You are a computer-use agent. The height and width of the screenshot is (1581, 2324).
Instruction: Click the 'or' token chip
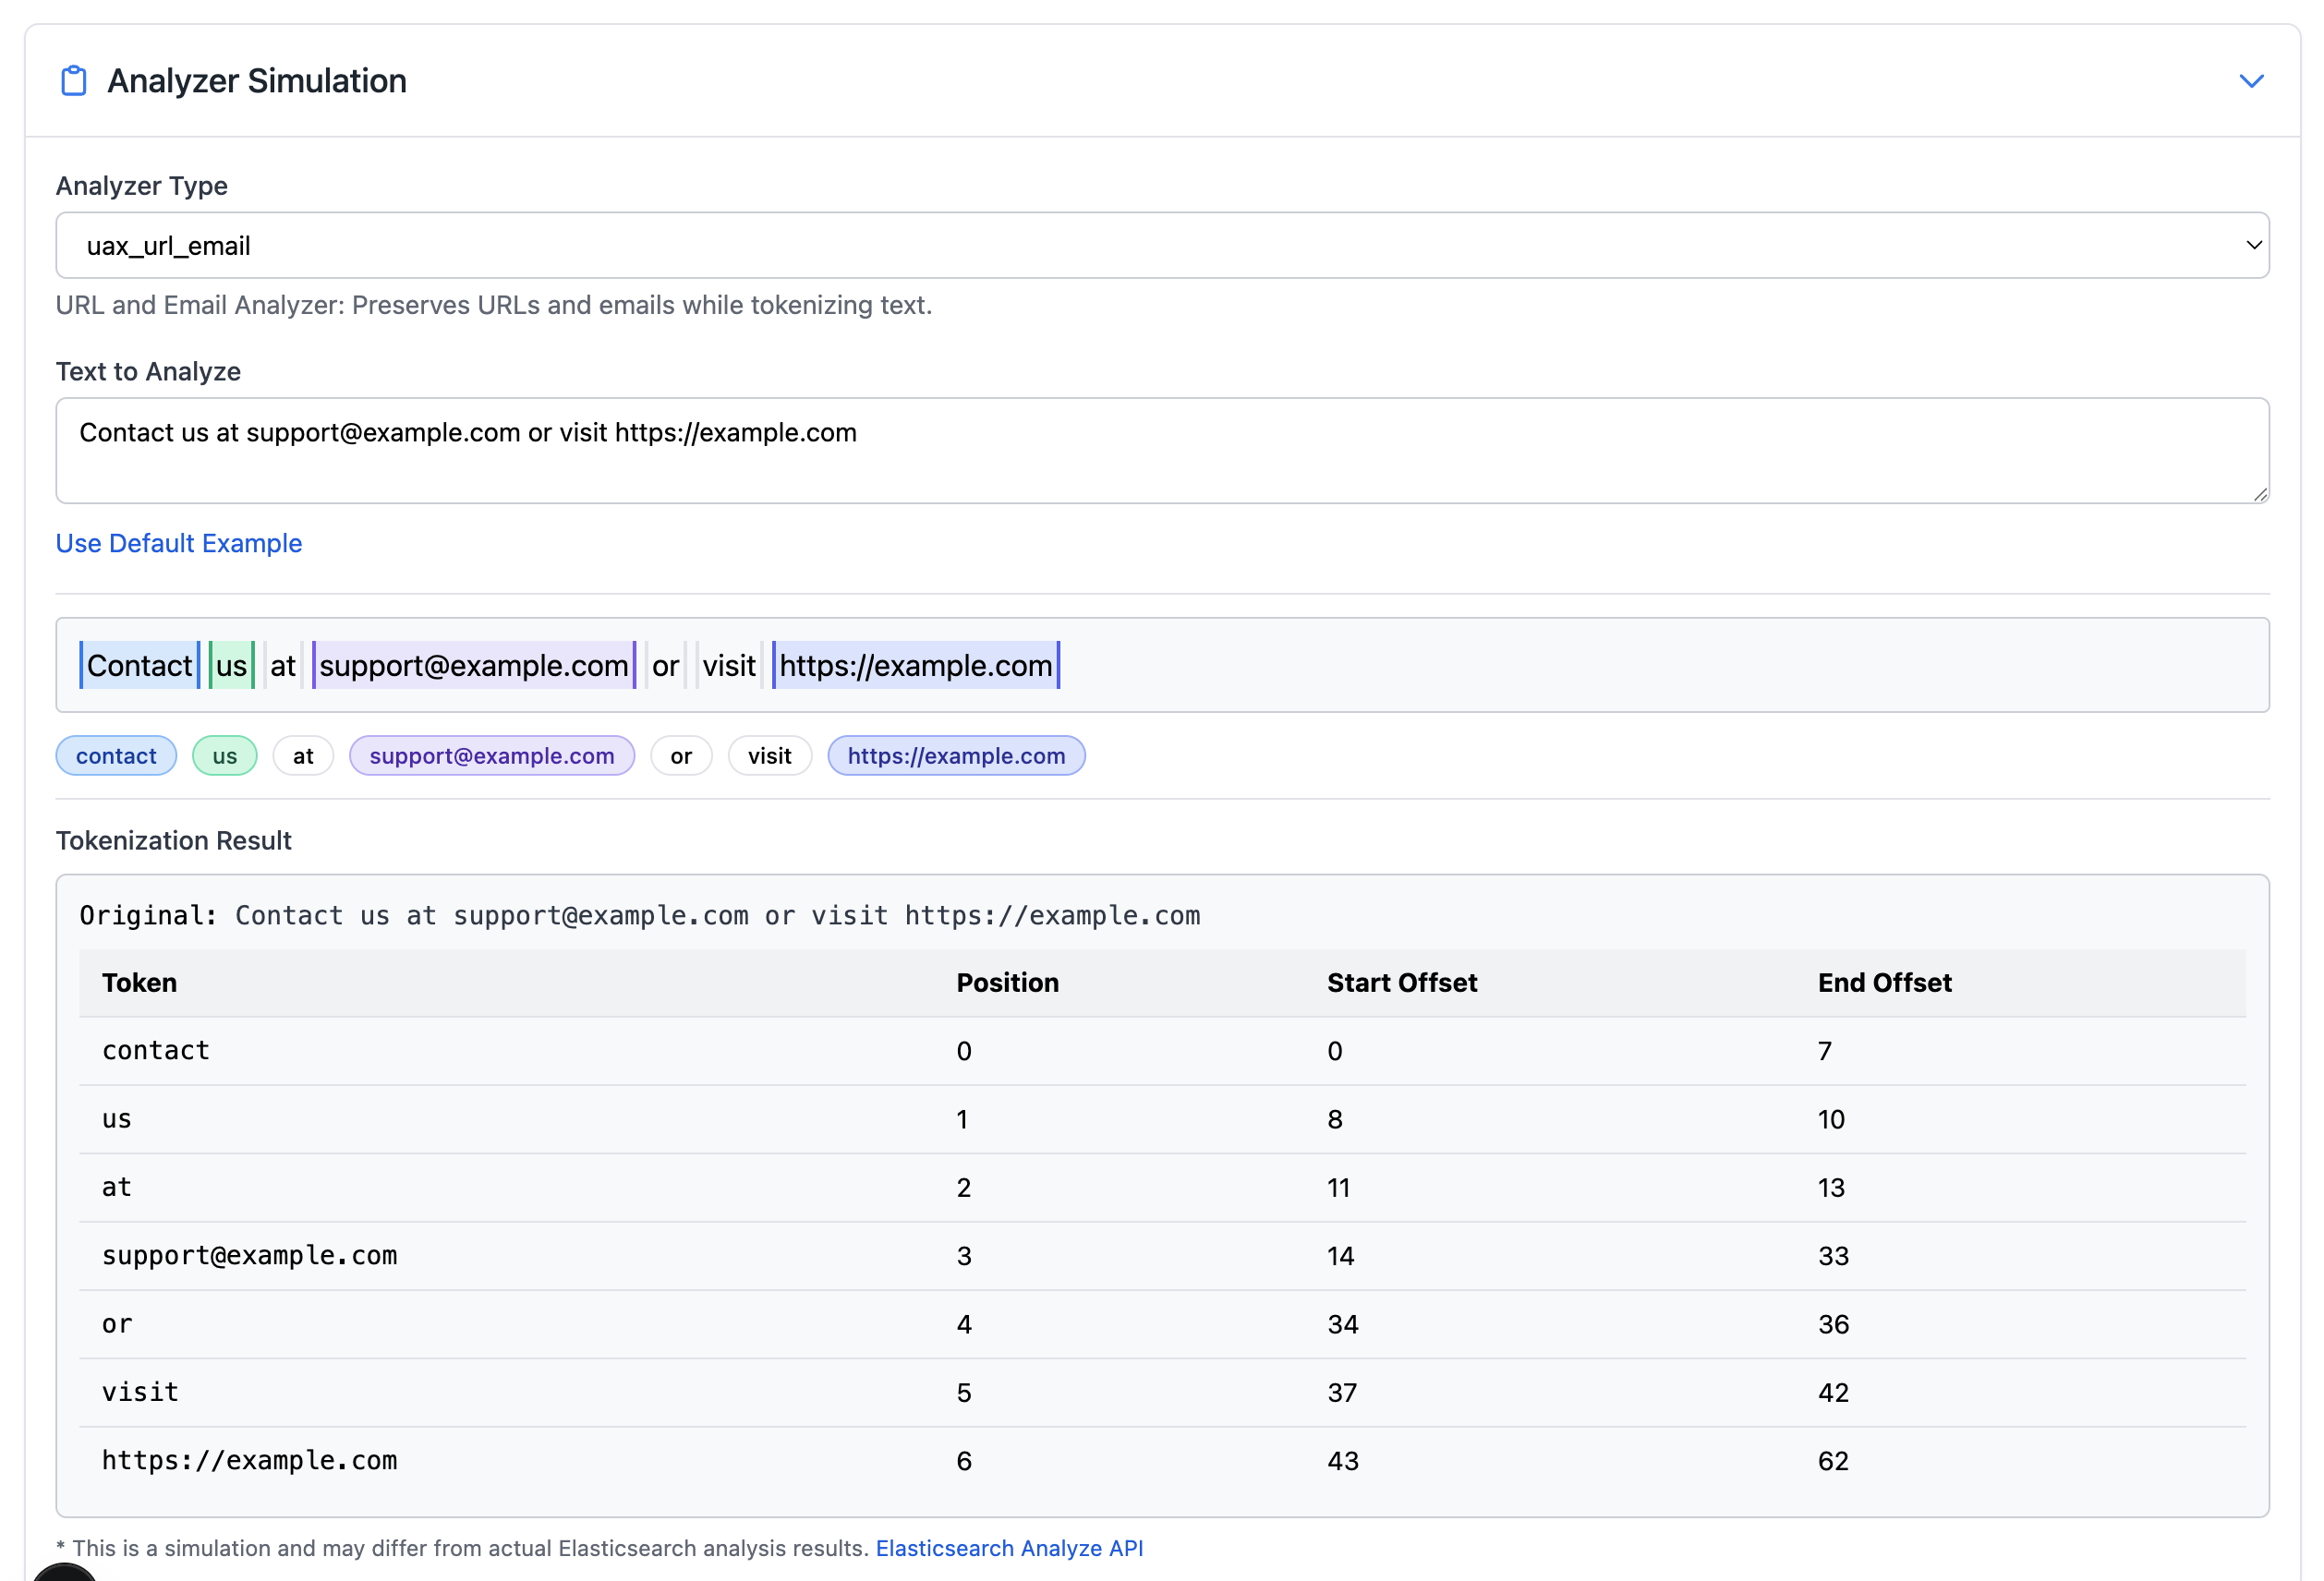click(x=680, y=756)
